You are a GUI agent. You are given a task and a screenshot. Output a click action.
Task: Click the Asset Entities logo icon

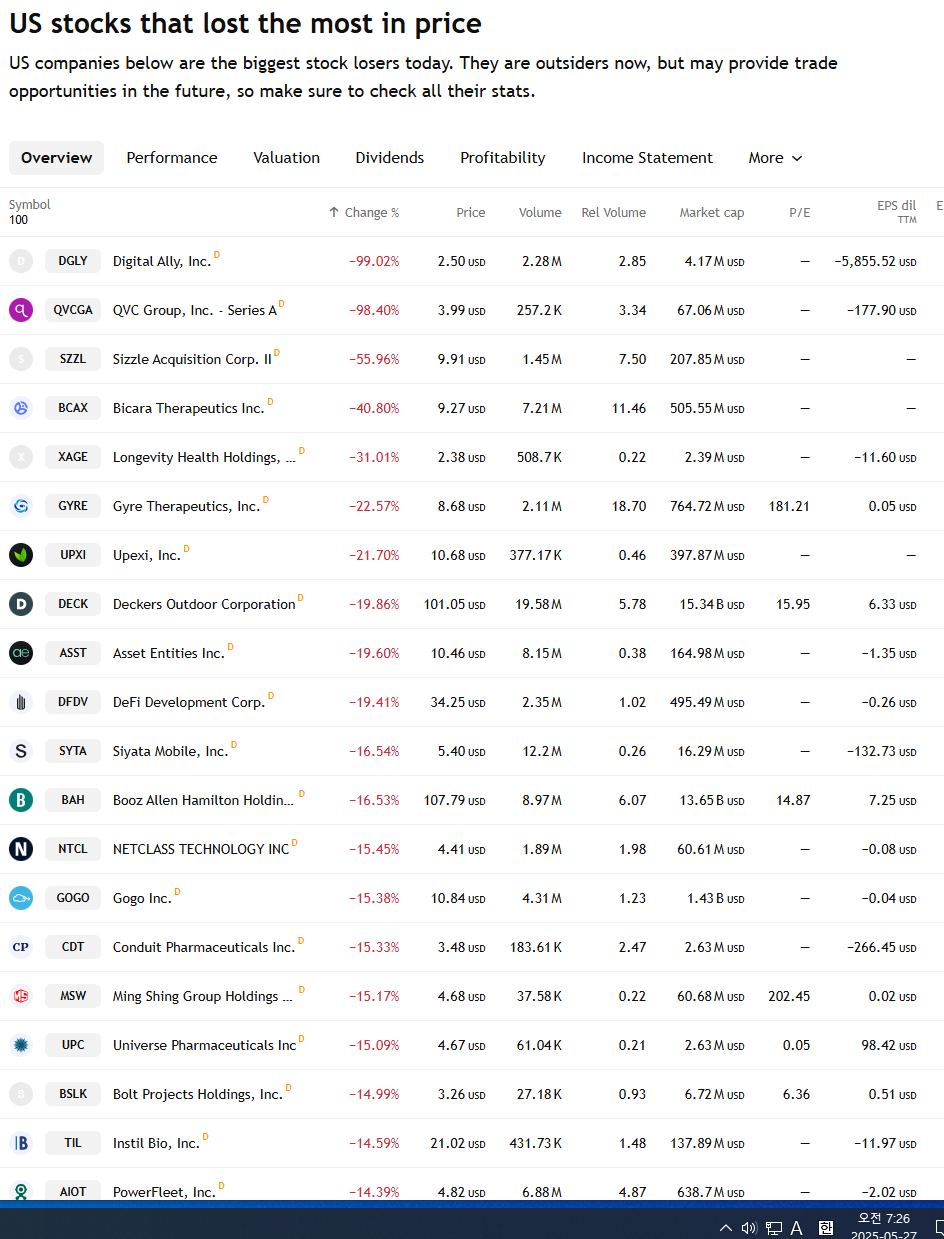click(x=21, y=653)
